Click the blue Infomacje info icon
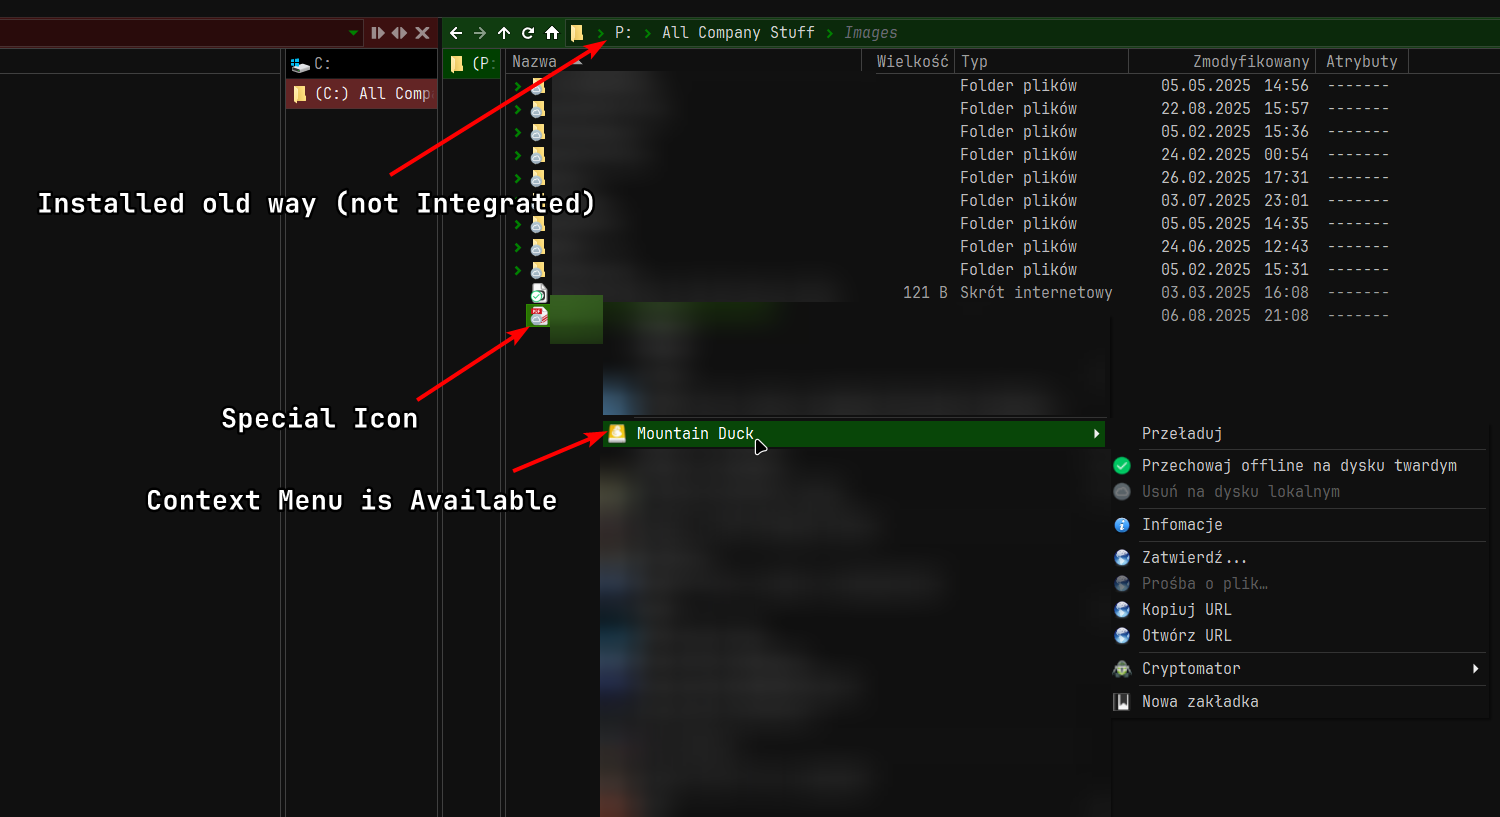The height and width of the screenshot is (817, 1500). pyautogui.click(x=1122, y=525)
